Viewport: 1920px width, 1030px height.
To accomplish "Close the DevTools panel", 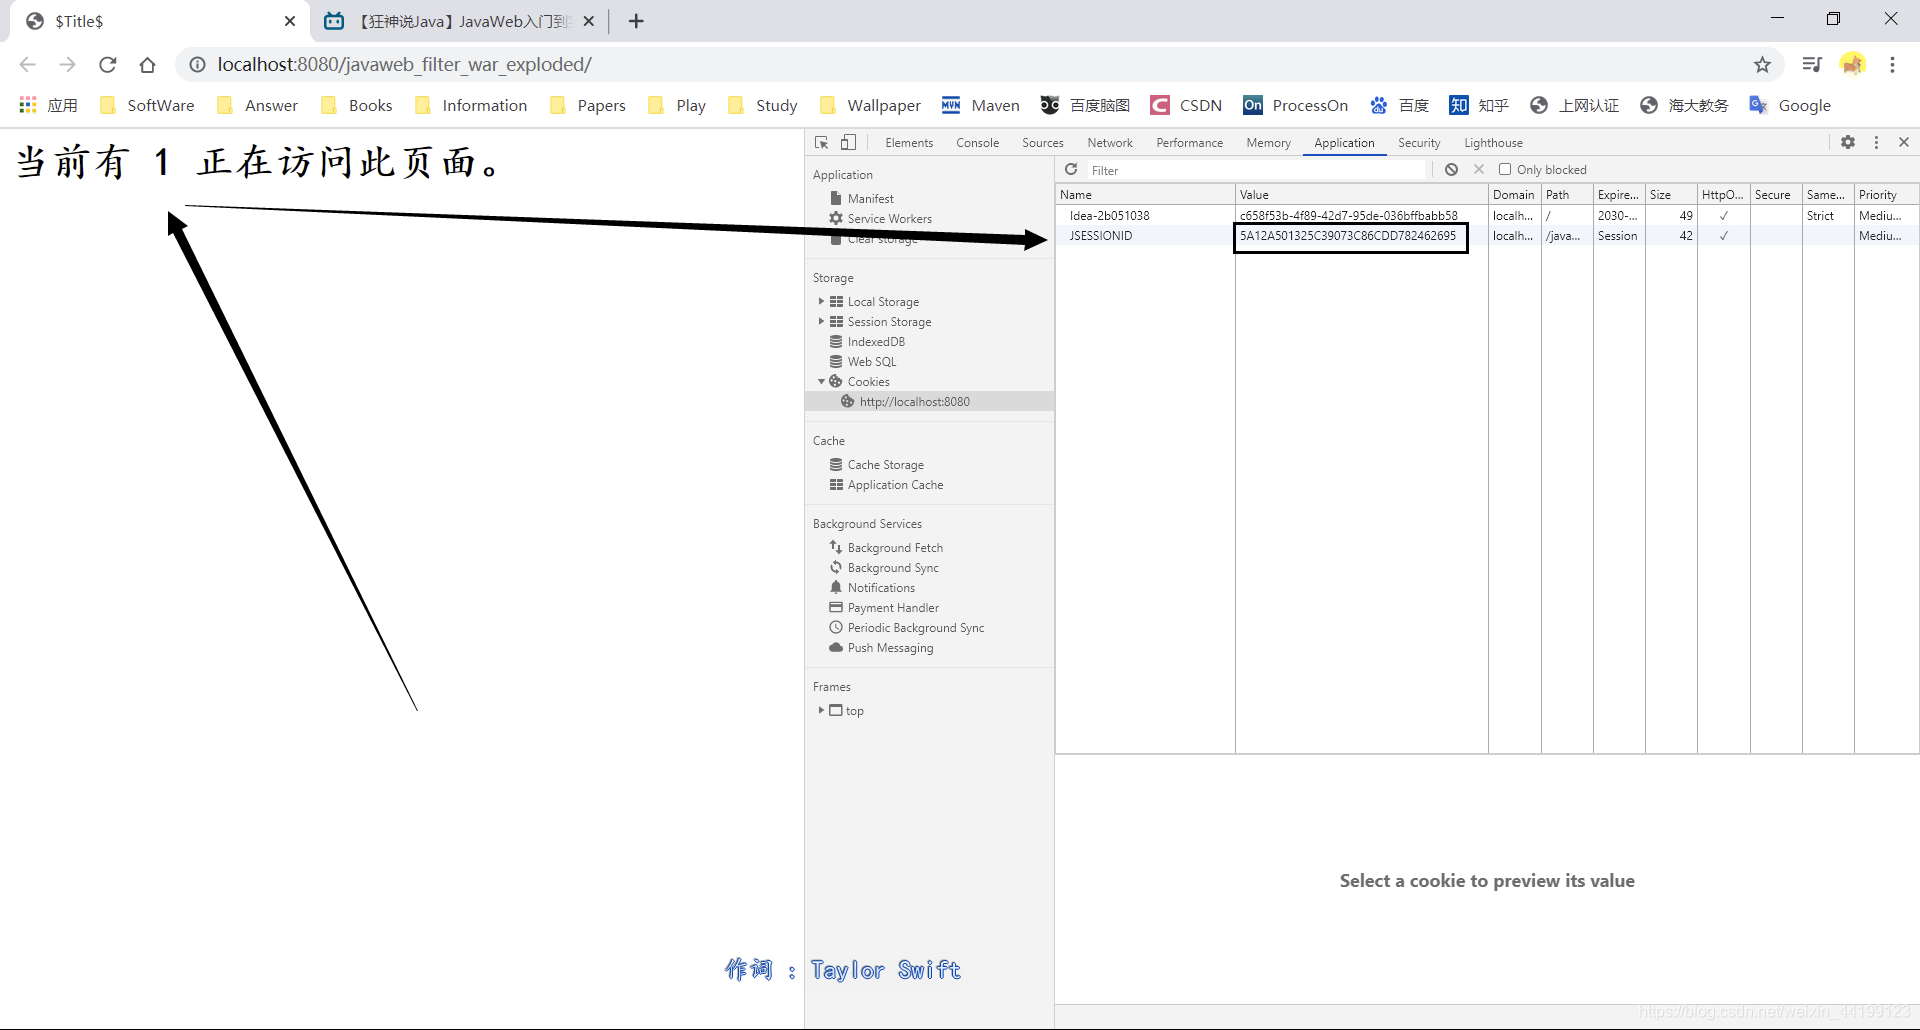I will [x=1904, y=143].
